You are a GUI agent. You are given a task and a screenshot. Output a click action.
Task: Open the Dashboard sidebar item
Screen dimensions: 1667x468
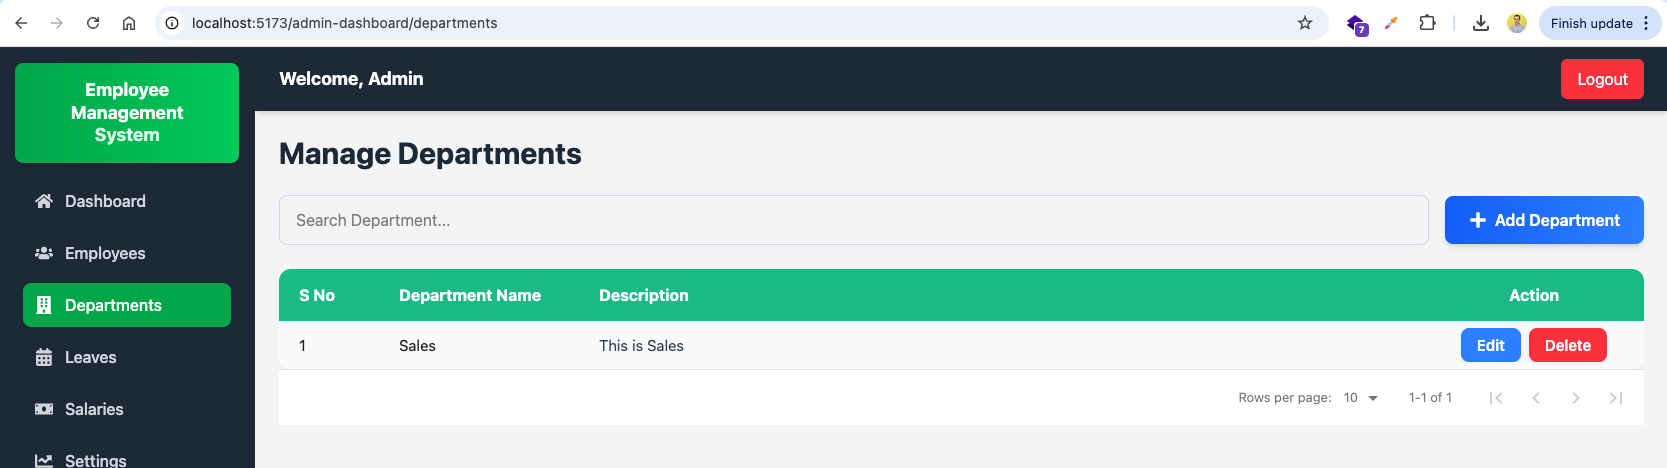(127, 201)
